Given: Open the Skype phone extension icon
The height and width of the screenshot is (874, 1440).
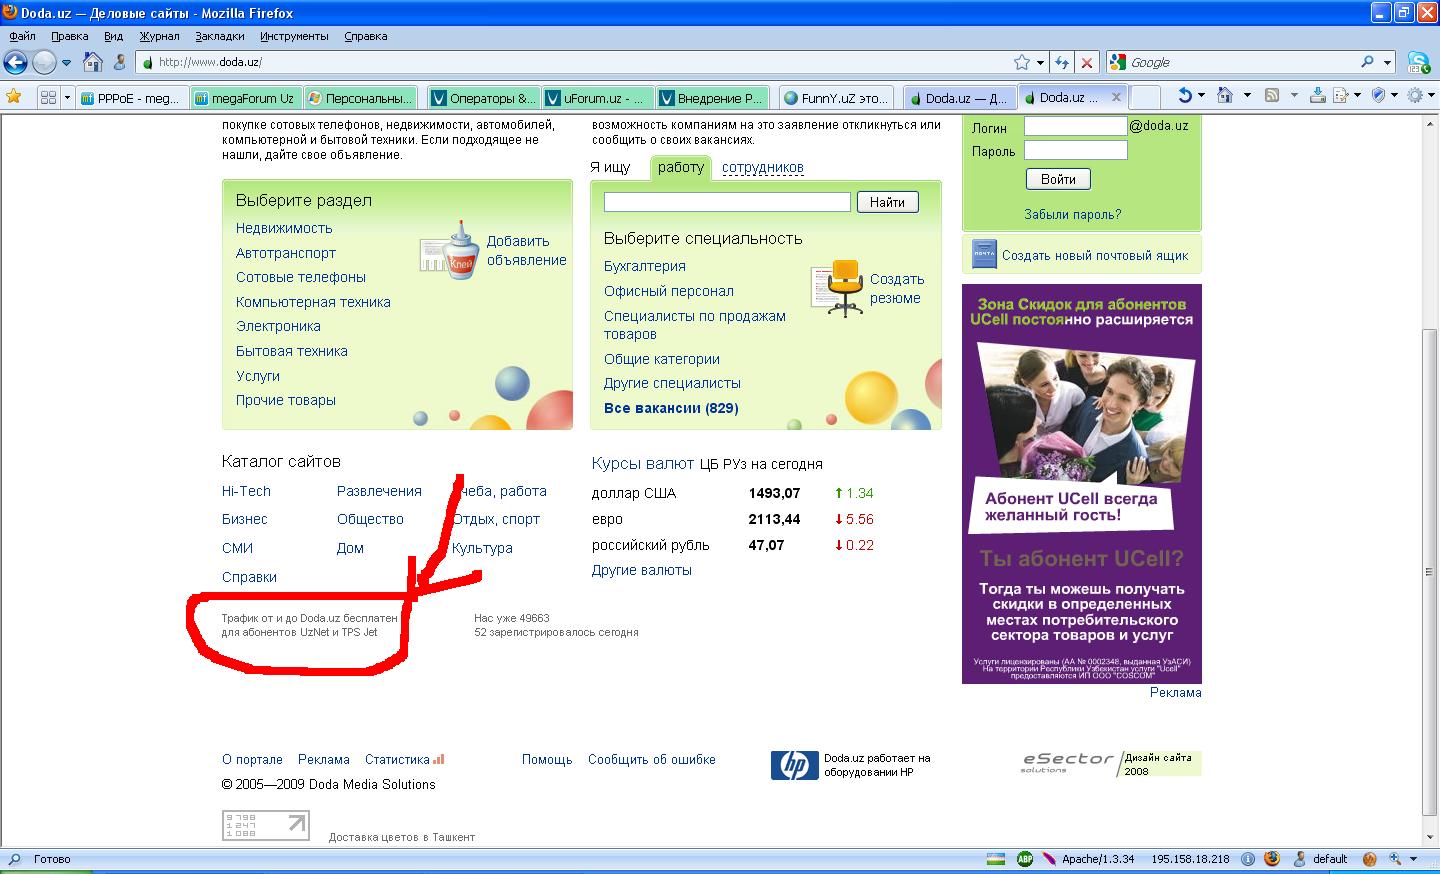Looking at the screenshot, I should click(x=1418, y=62).
